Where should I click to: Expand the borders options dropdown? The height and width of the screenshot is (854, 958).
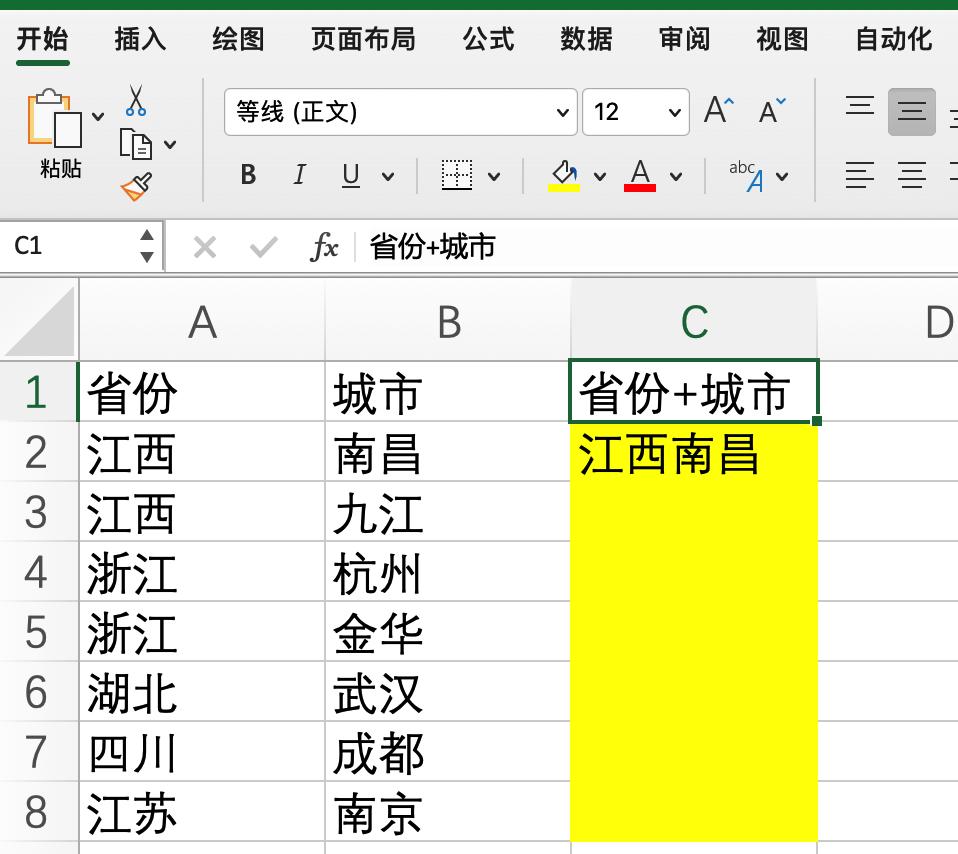493,175
